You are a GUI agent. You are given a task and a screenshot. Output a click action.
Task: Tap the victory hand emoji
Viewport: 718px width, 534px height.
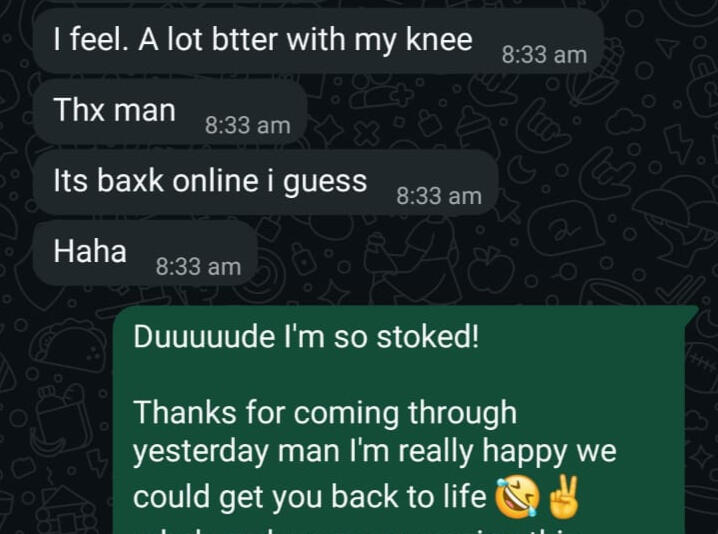[564, 496]
